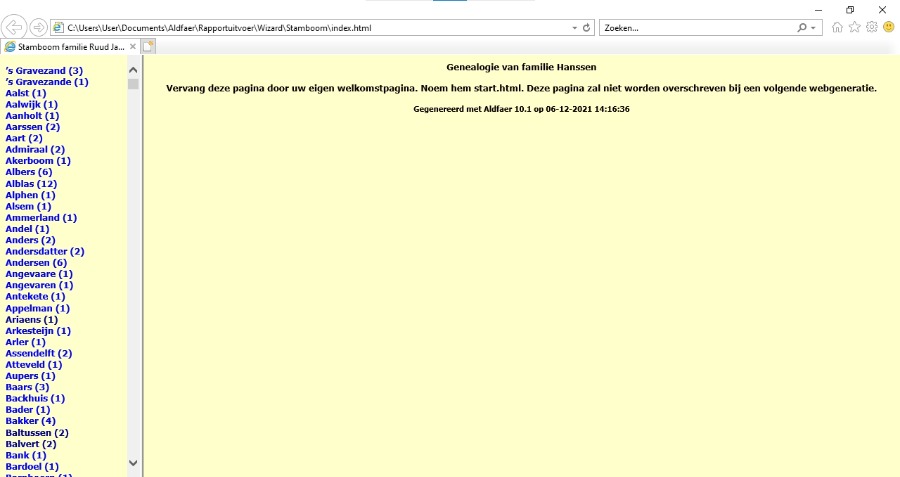This screenshot has height=477, width=900.
Task: Open a new tab with the blank tab button
Action: pyautogui.click(x=149, y=46)
